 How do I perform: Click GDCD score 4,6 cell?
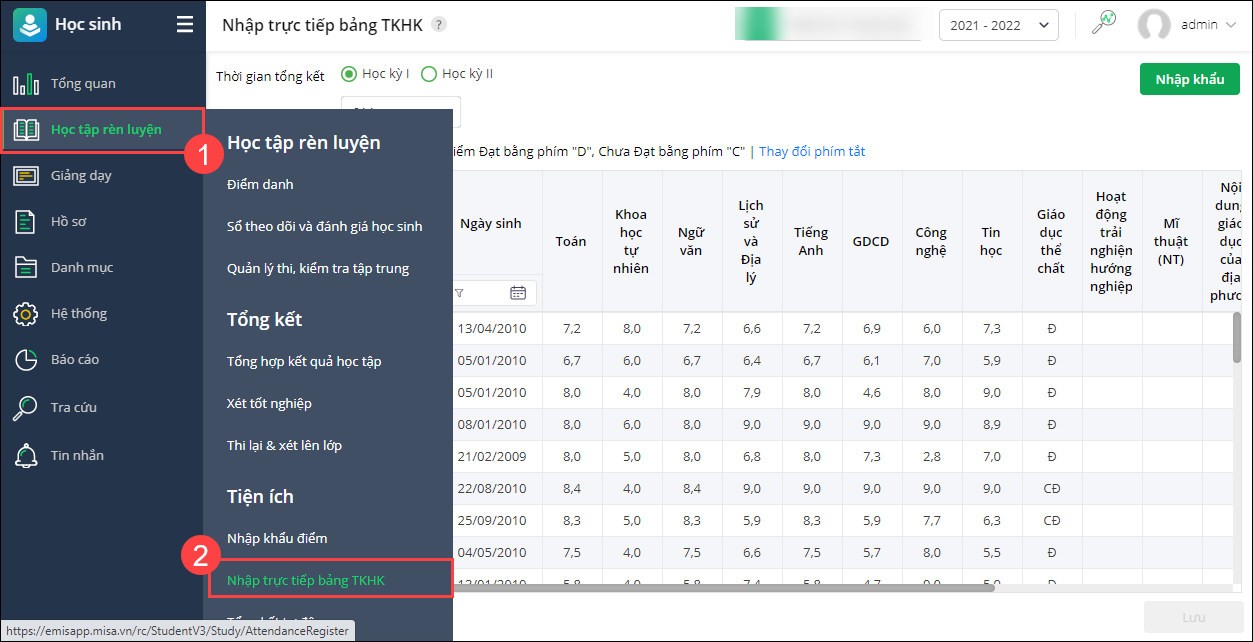(x=872, y=393)
